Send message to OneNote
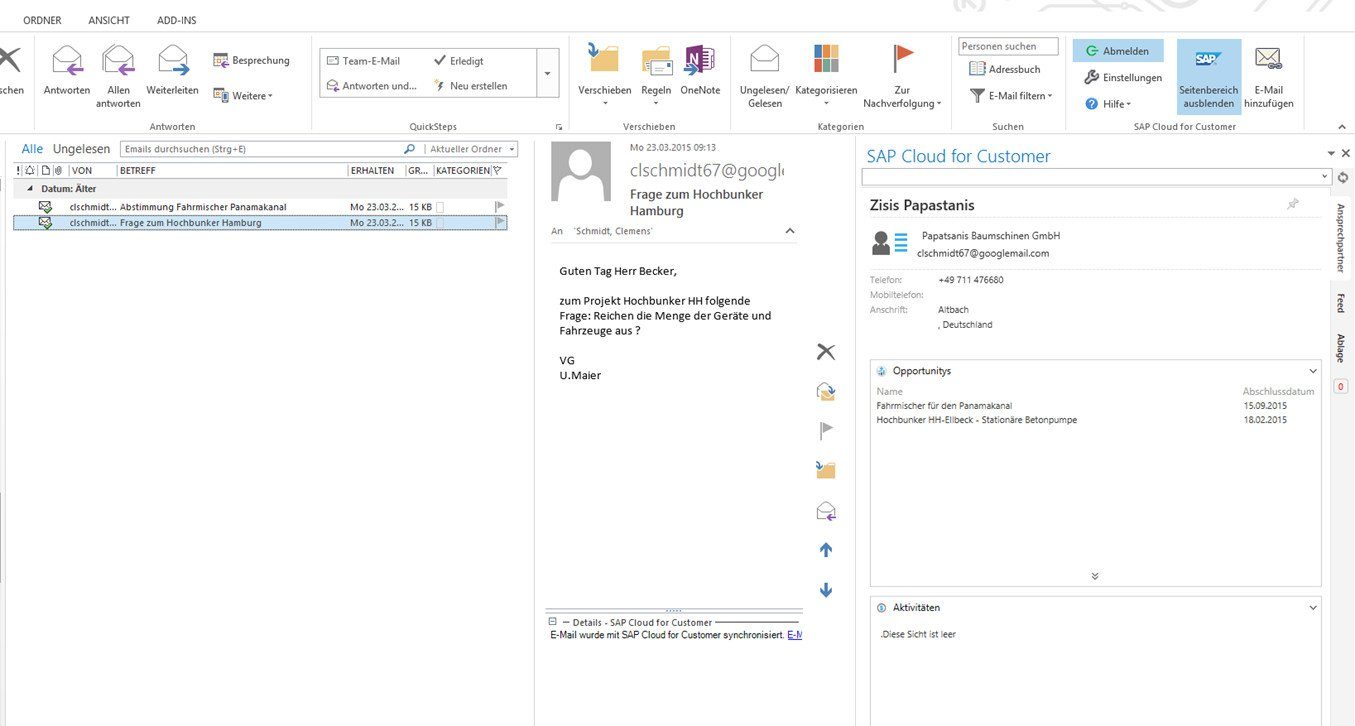This screenshot has height=726, width=1355. pyautogui.click(x=700, y=60)
